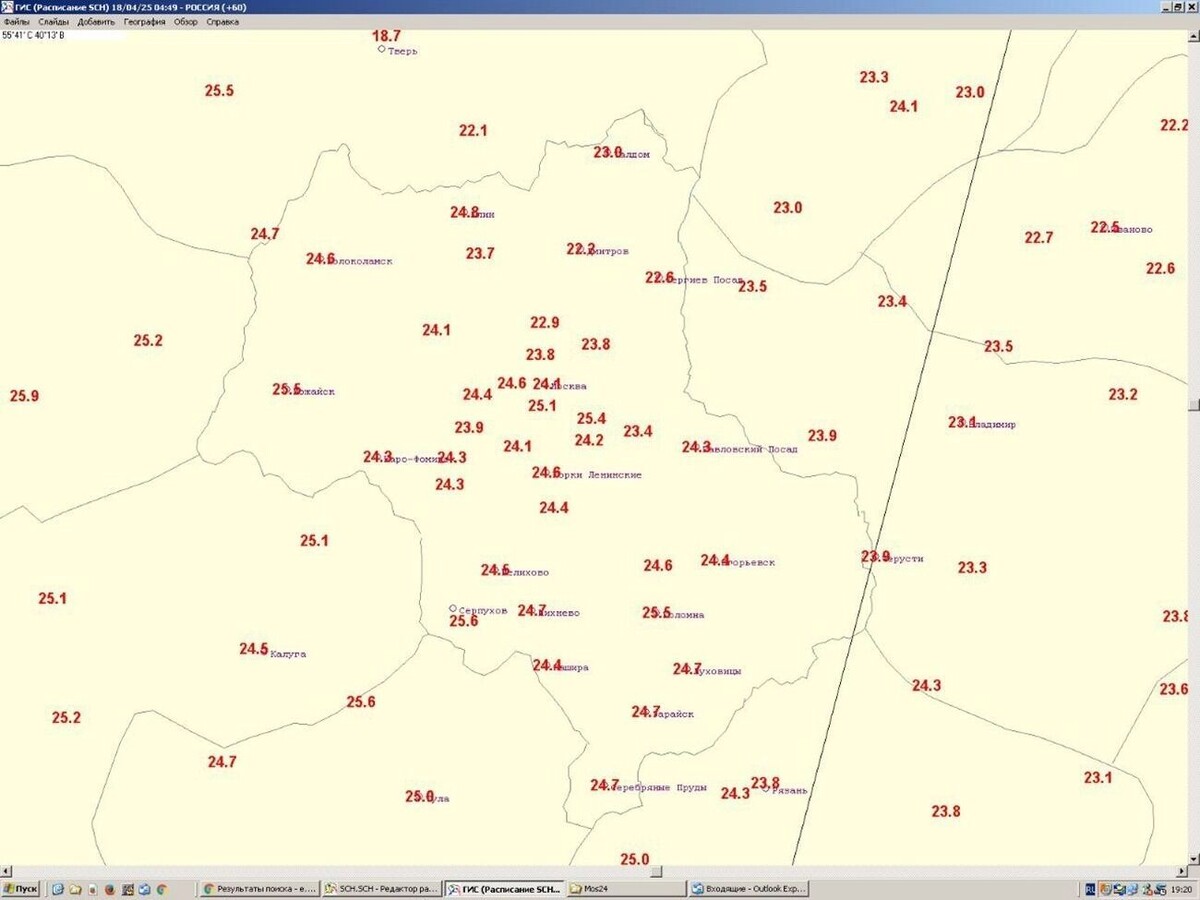Launch Chrome from the quick launch bar
1200x900 pixels.
tap(161, 888)
